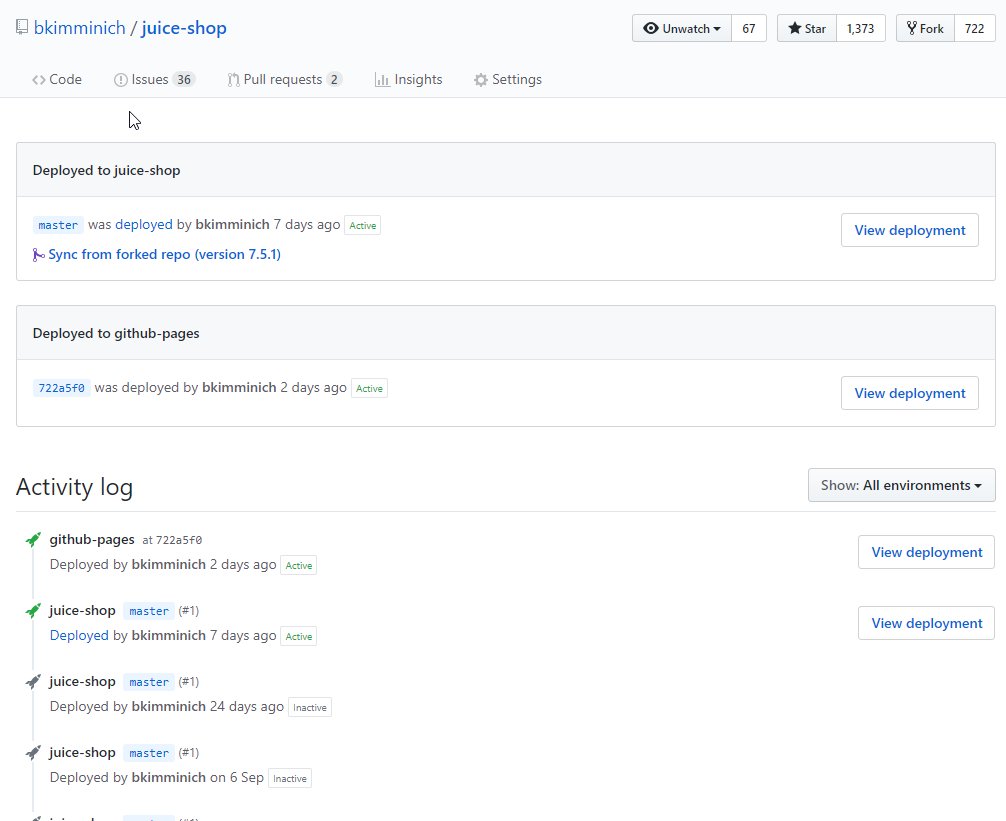
Task: Open the 722a5f0 commit in github-pages card
Action: [61, 388]
